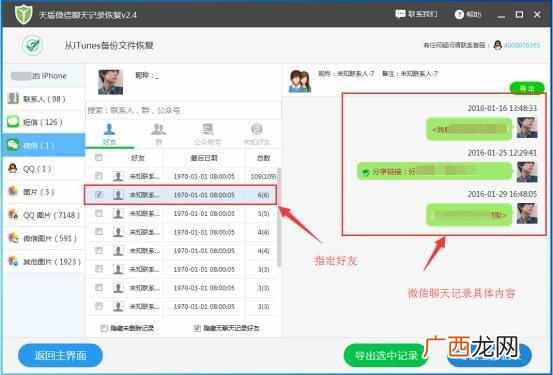The height and width of the screenshot is (375, 553).
Task: Switch to the fourth tab right of 公众号
Action: pos(257,134)
